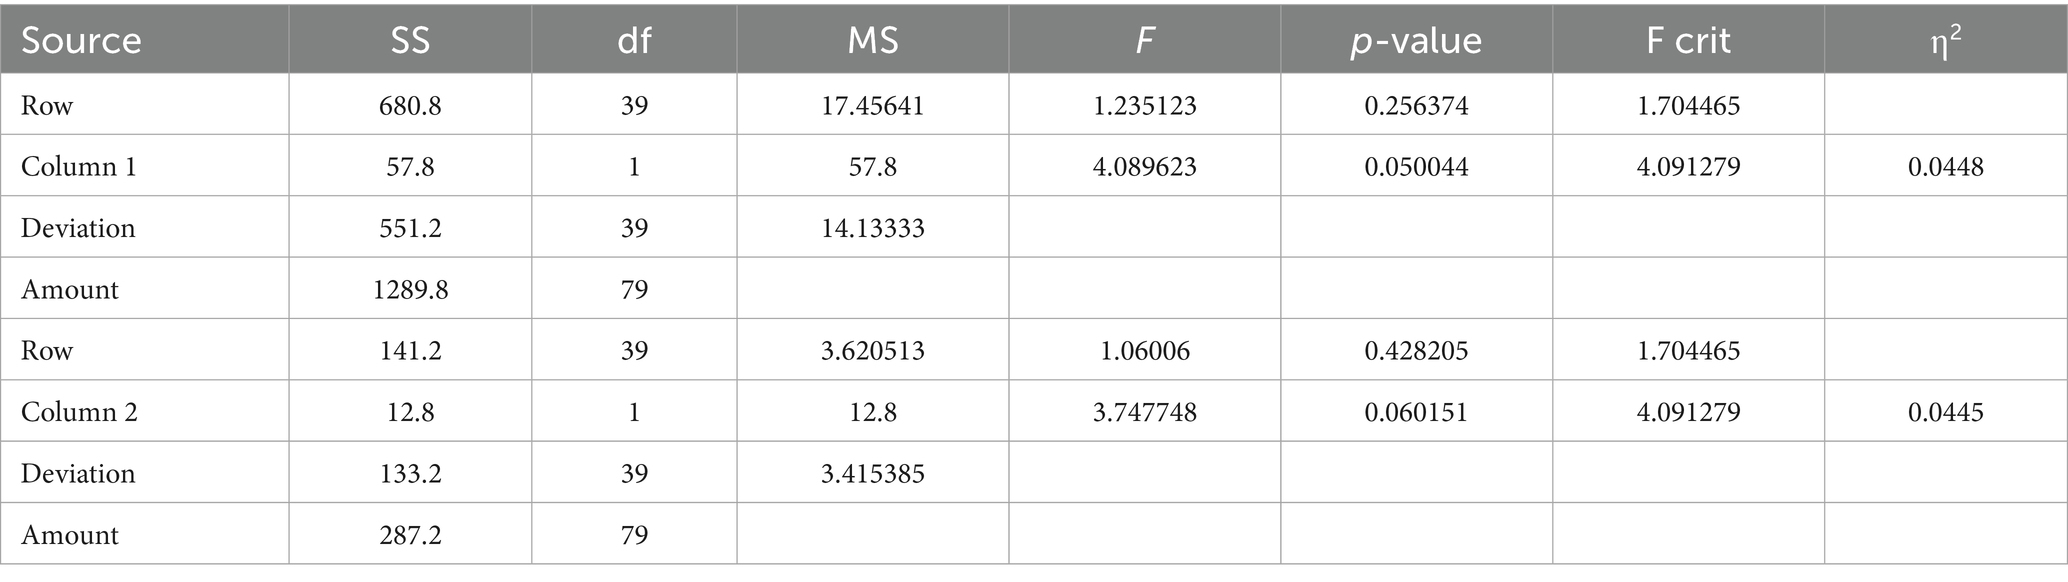The image size is (2068, 582).
Task: Select the F value 3.747748
Action: 1144,412
